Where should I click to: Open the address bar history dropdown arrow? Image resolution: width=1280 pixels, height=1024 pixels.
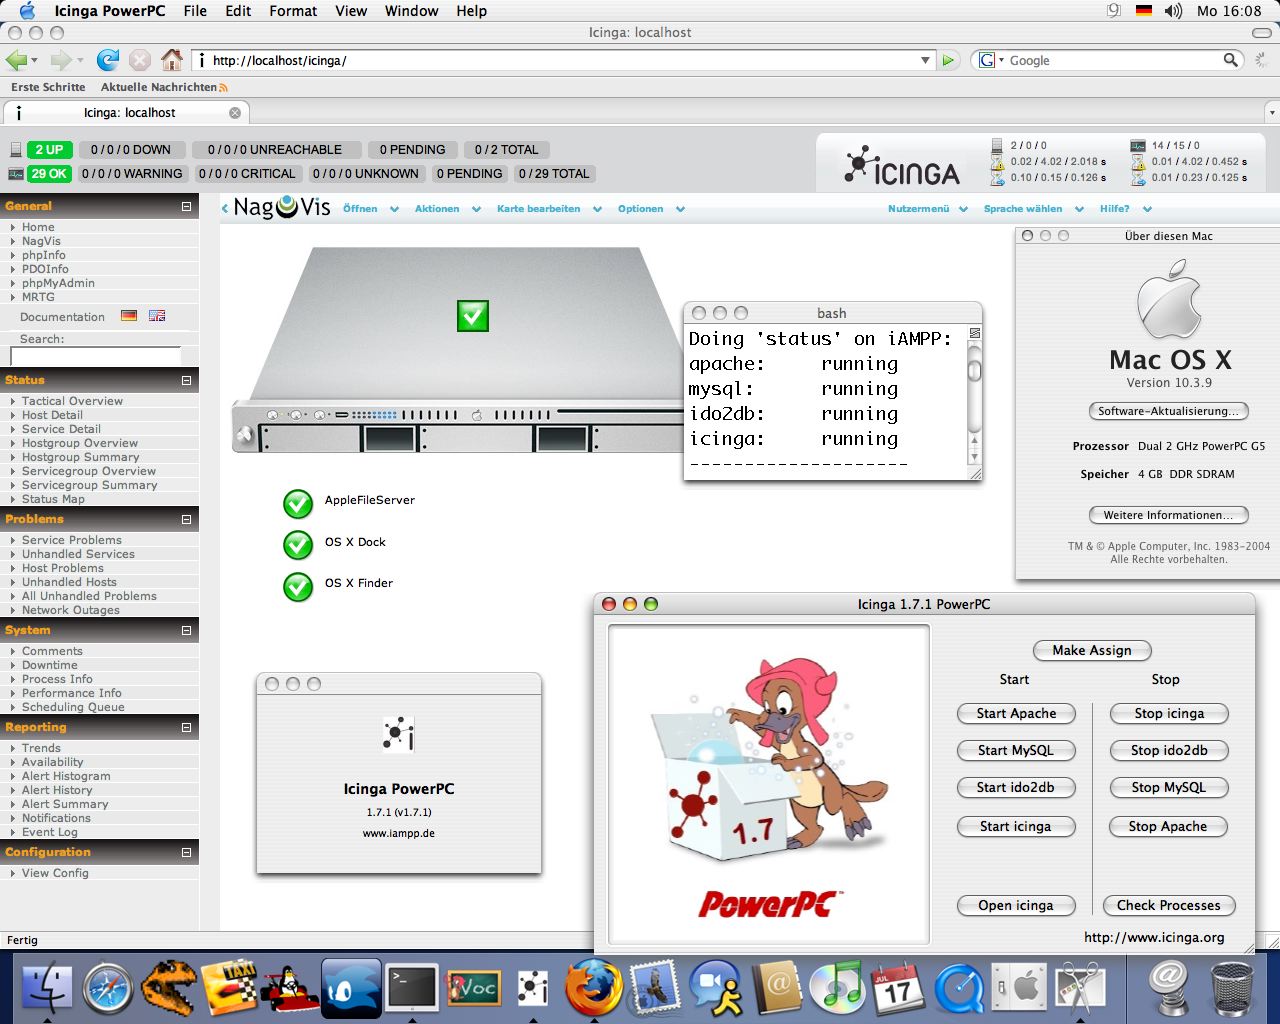pyautogui.click(x=925, y=60)
